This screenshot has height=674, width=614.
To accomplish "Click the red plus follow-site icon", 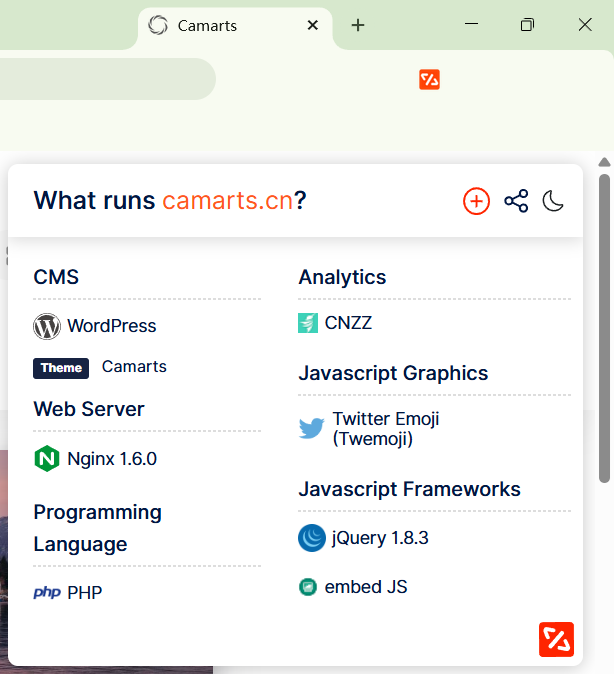I will pos(476,201).
